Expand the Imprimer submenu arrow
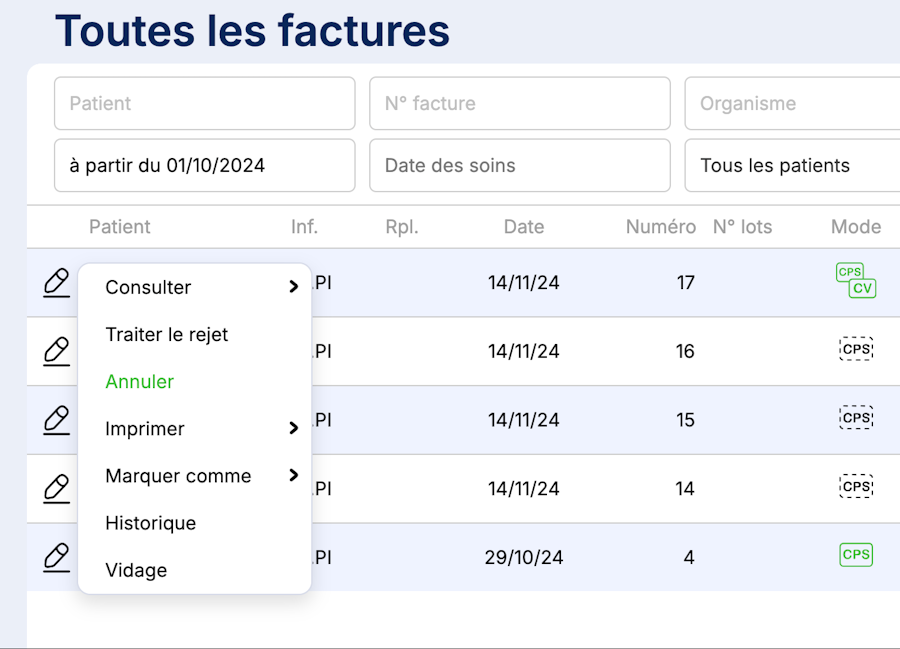 (293, 428)
